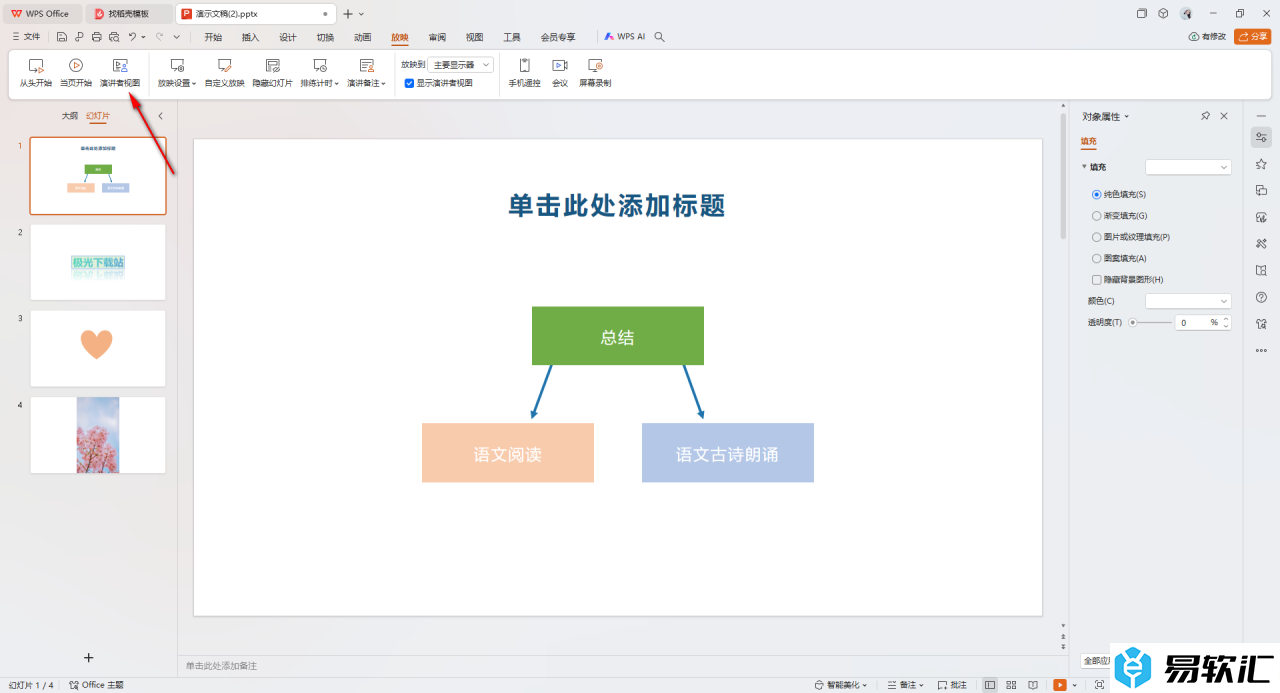Open Notes (备注) dropdown in status bar

point(906,685)
